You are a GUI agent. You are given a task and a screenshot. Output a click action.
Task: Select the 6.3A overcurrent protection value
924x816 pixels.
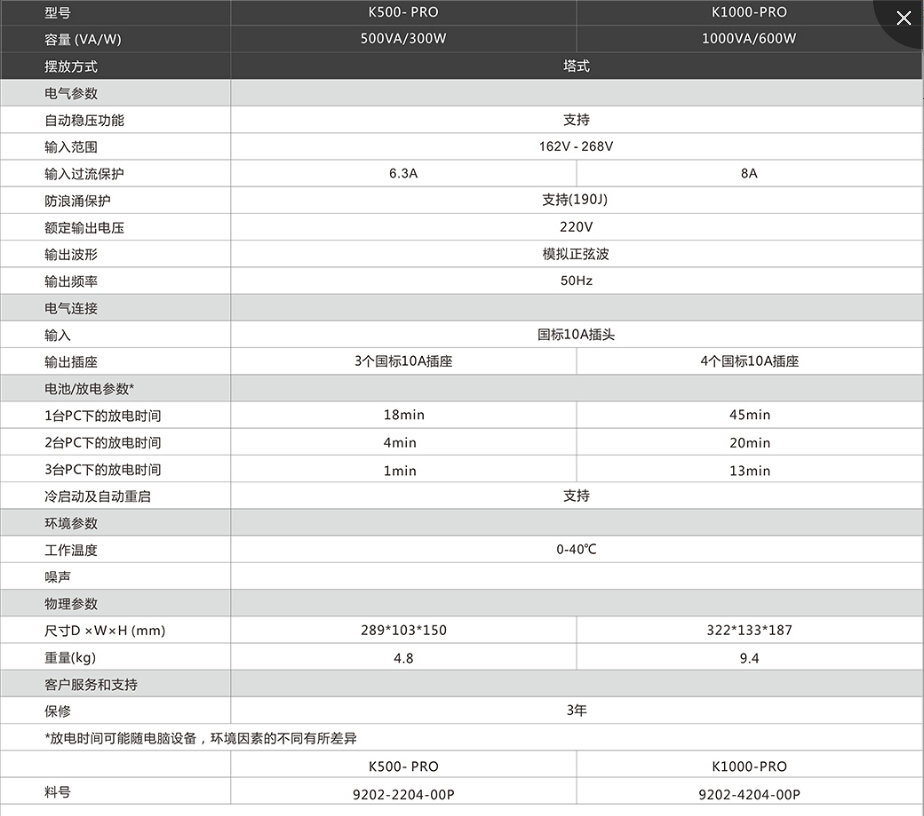403,173
